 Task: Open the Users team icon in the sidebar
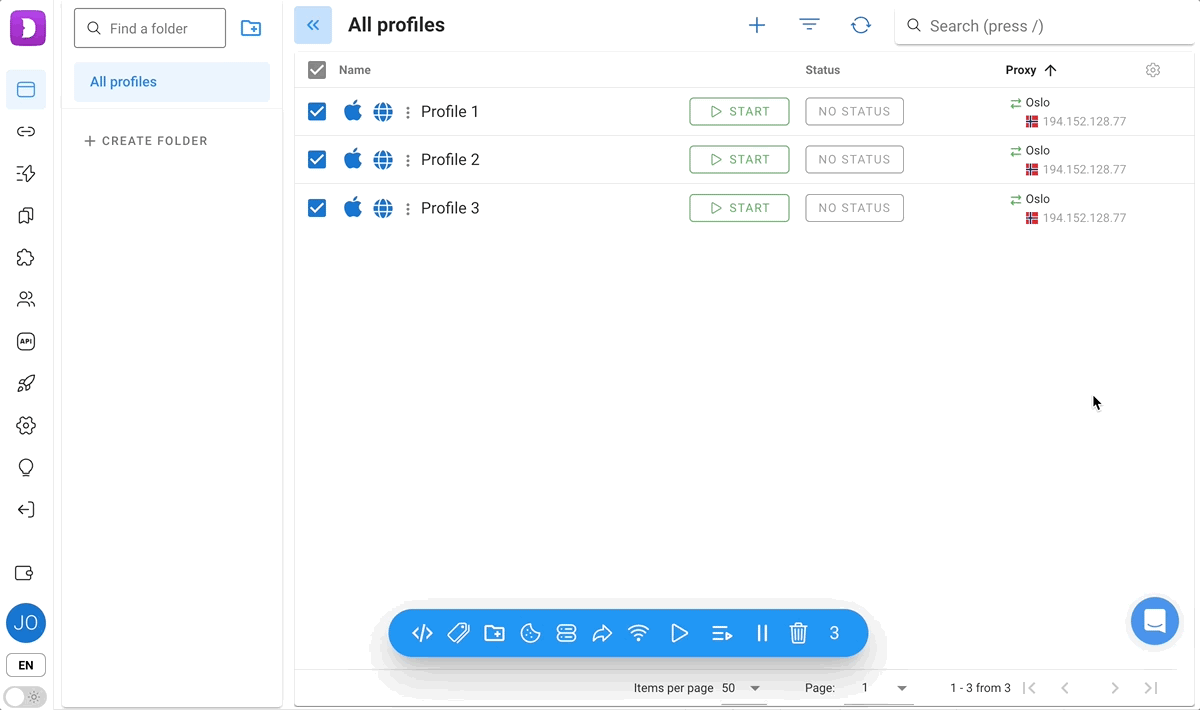coord(26,299)
